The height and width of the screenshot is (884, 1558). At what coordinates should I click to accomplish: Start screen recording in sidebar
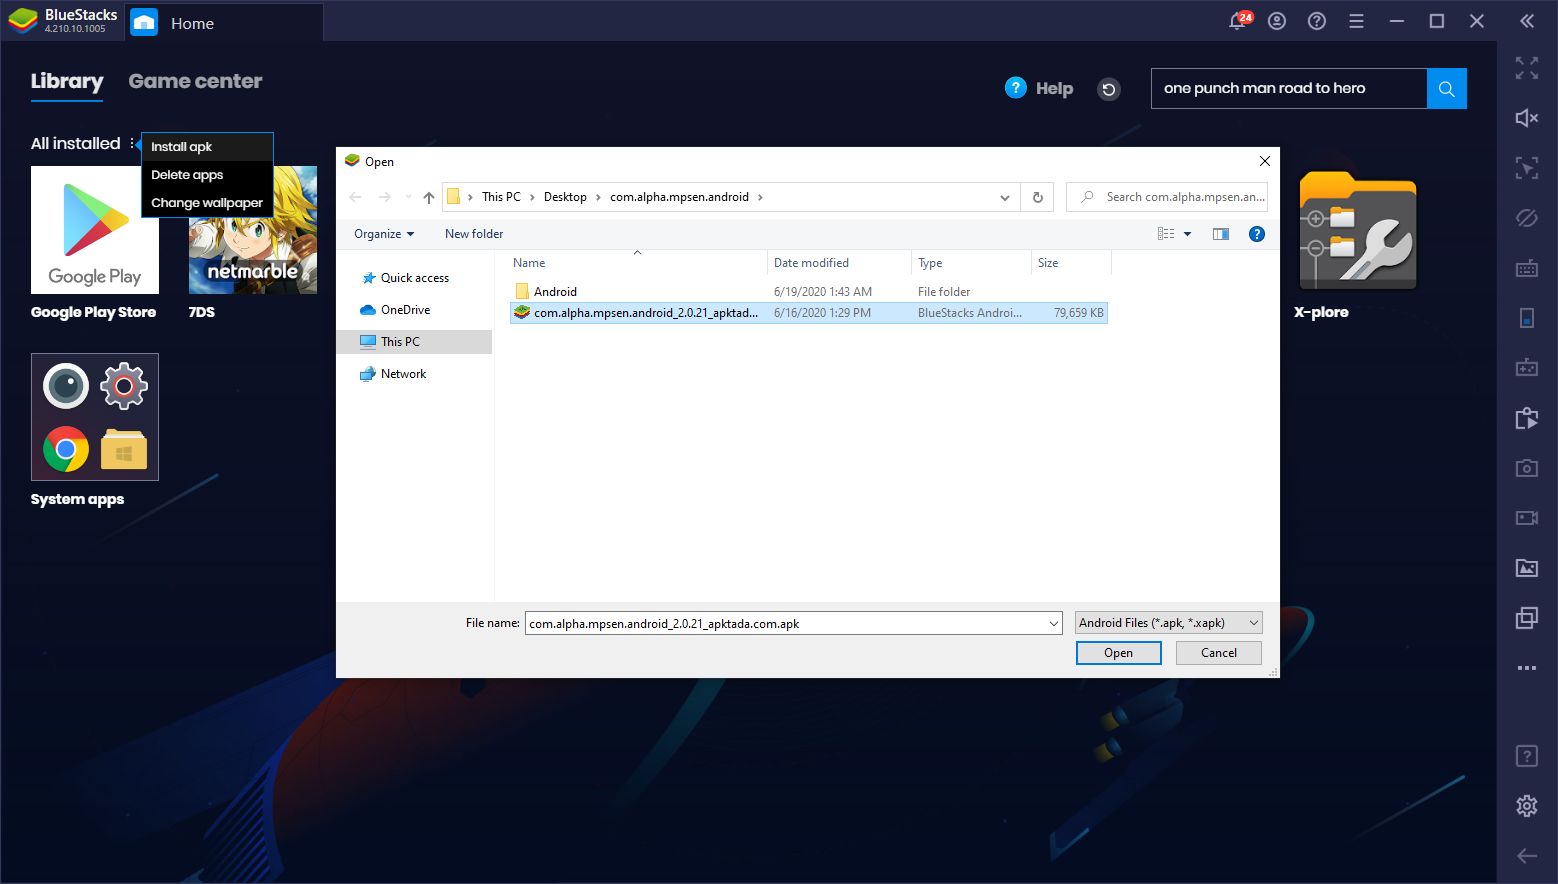pyautogui.click(x=1527, y=518)
